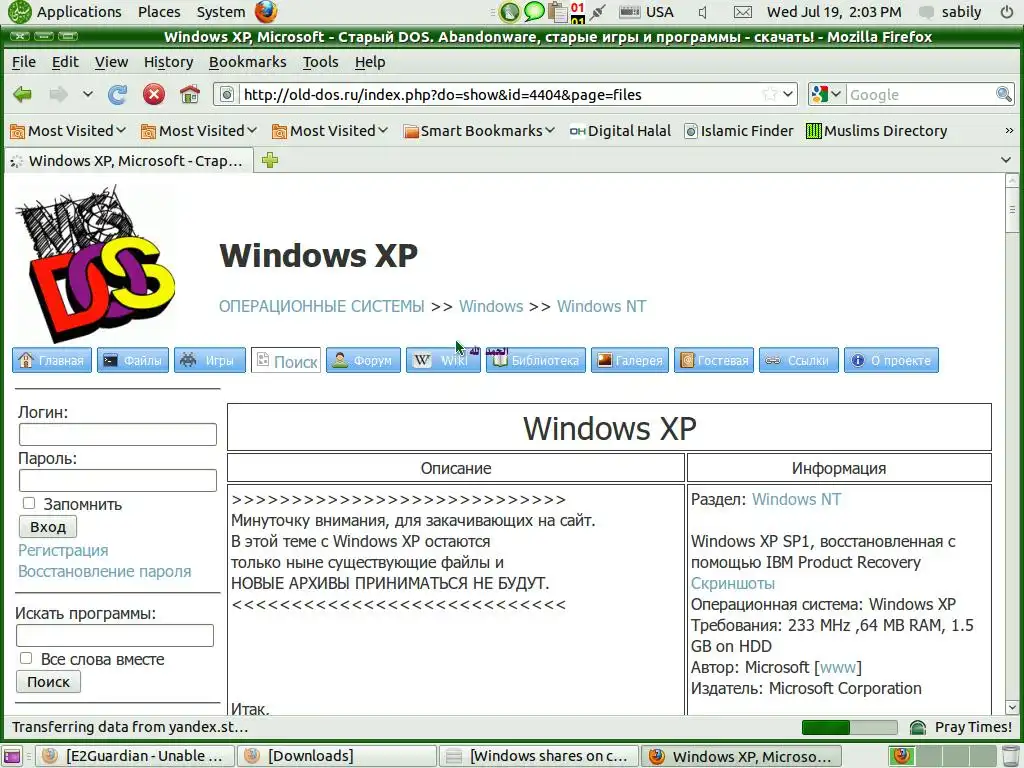The width and height of the screenshot is (1024, 768).
Task: Open Digital Halal bookmark
Action: pos(620,131)
